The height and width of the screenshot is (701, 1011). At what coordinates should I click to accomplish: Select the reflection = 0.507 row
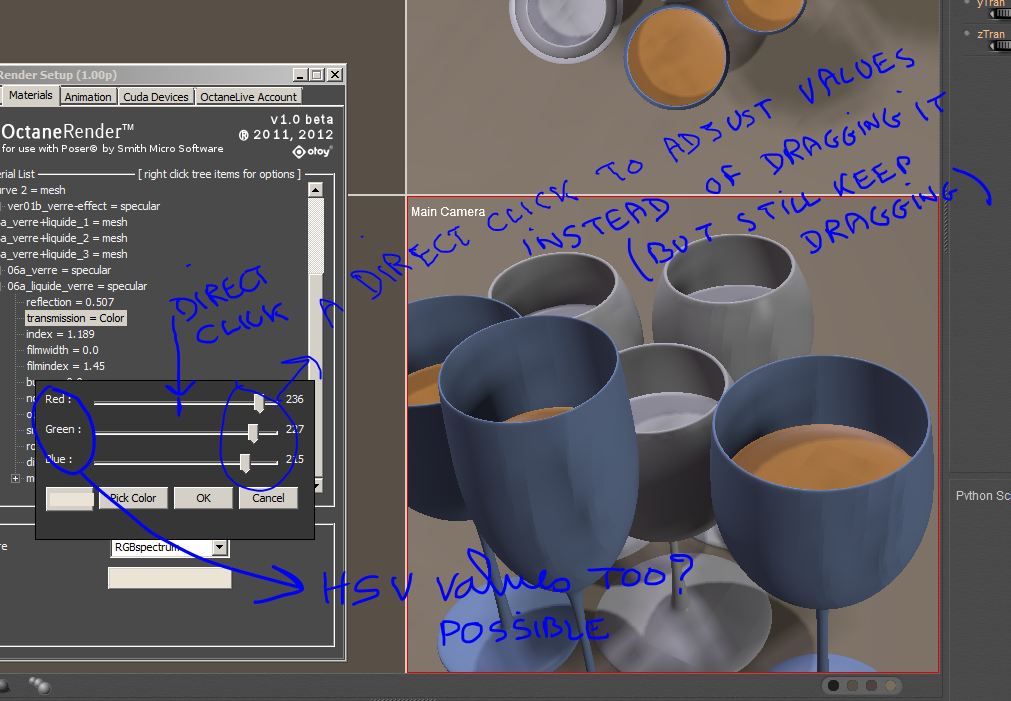click(70, 302)
